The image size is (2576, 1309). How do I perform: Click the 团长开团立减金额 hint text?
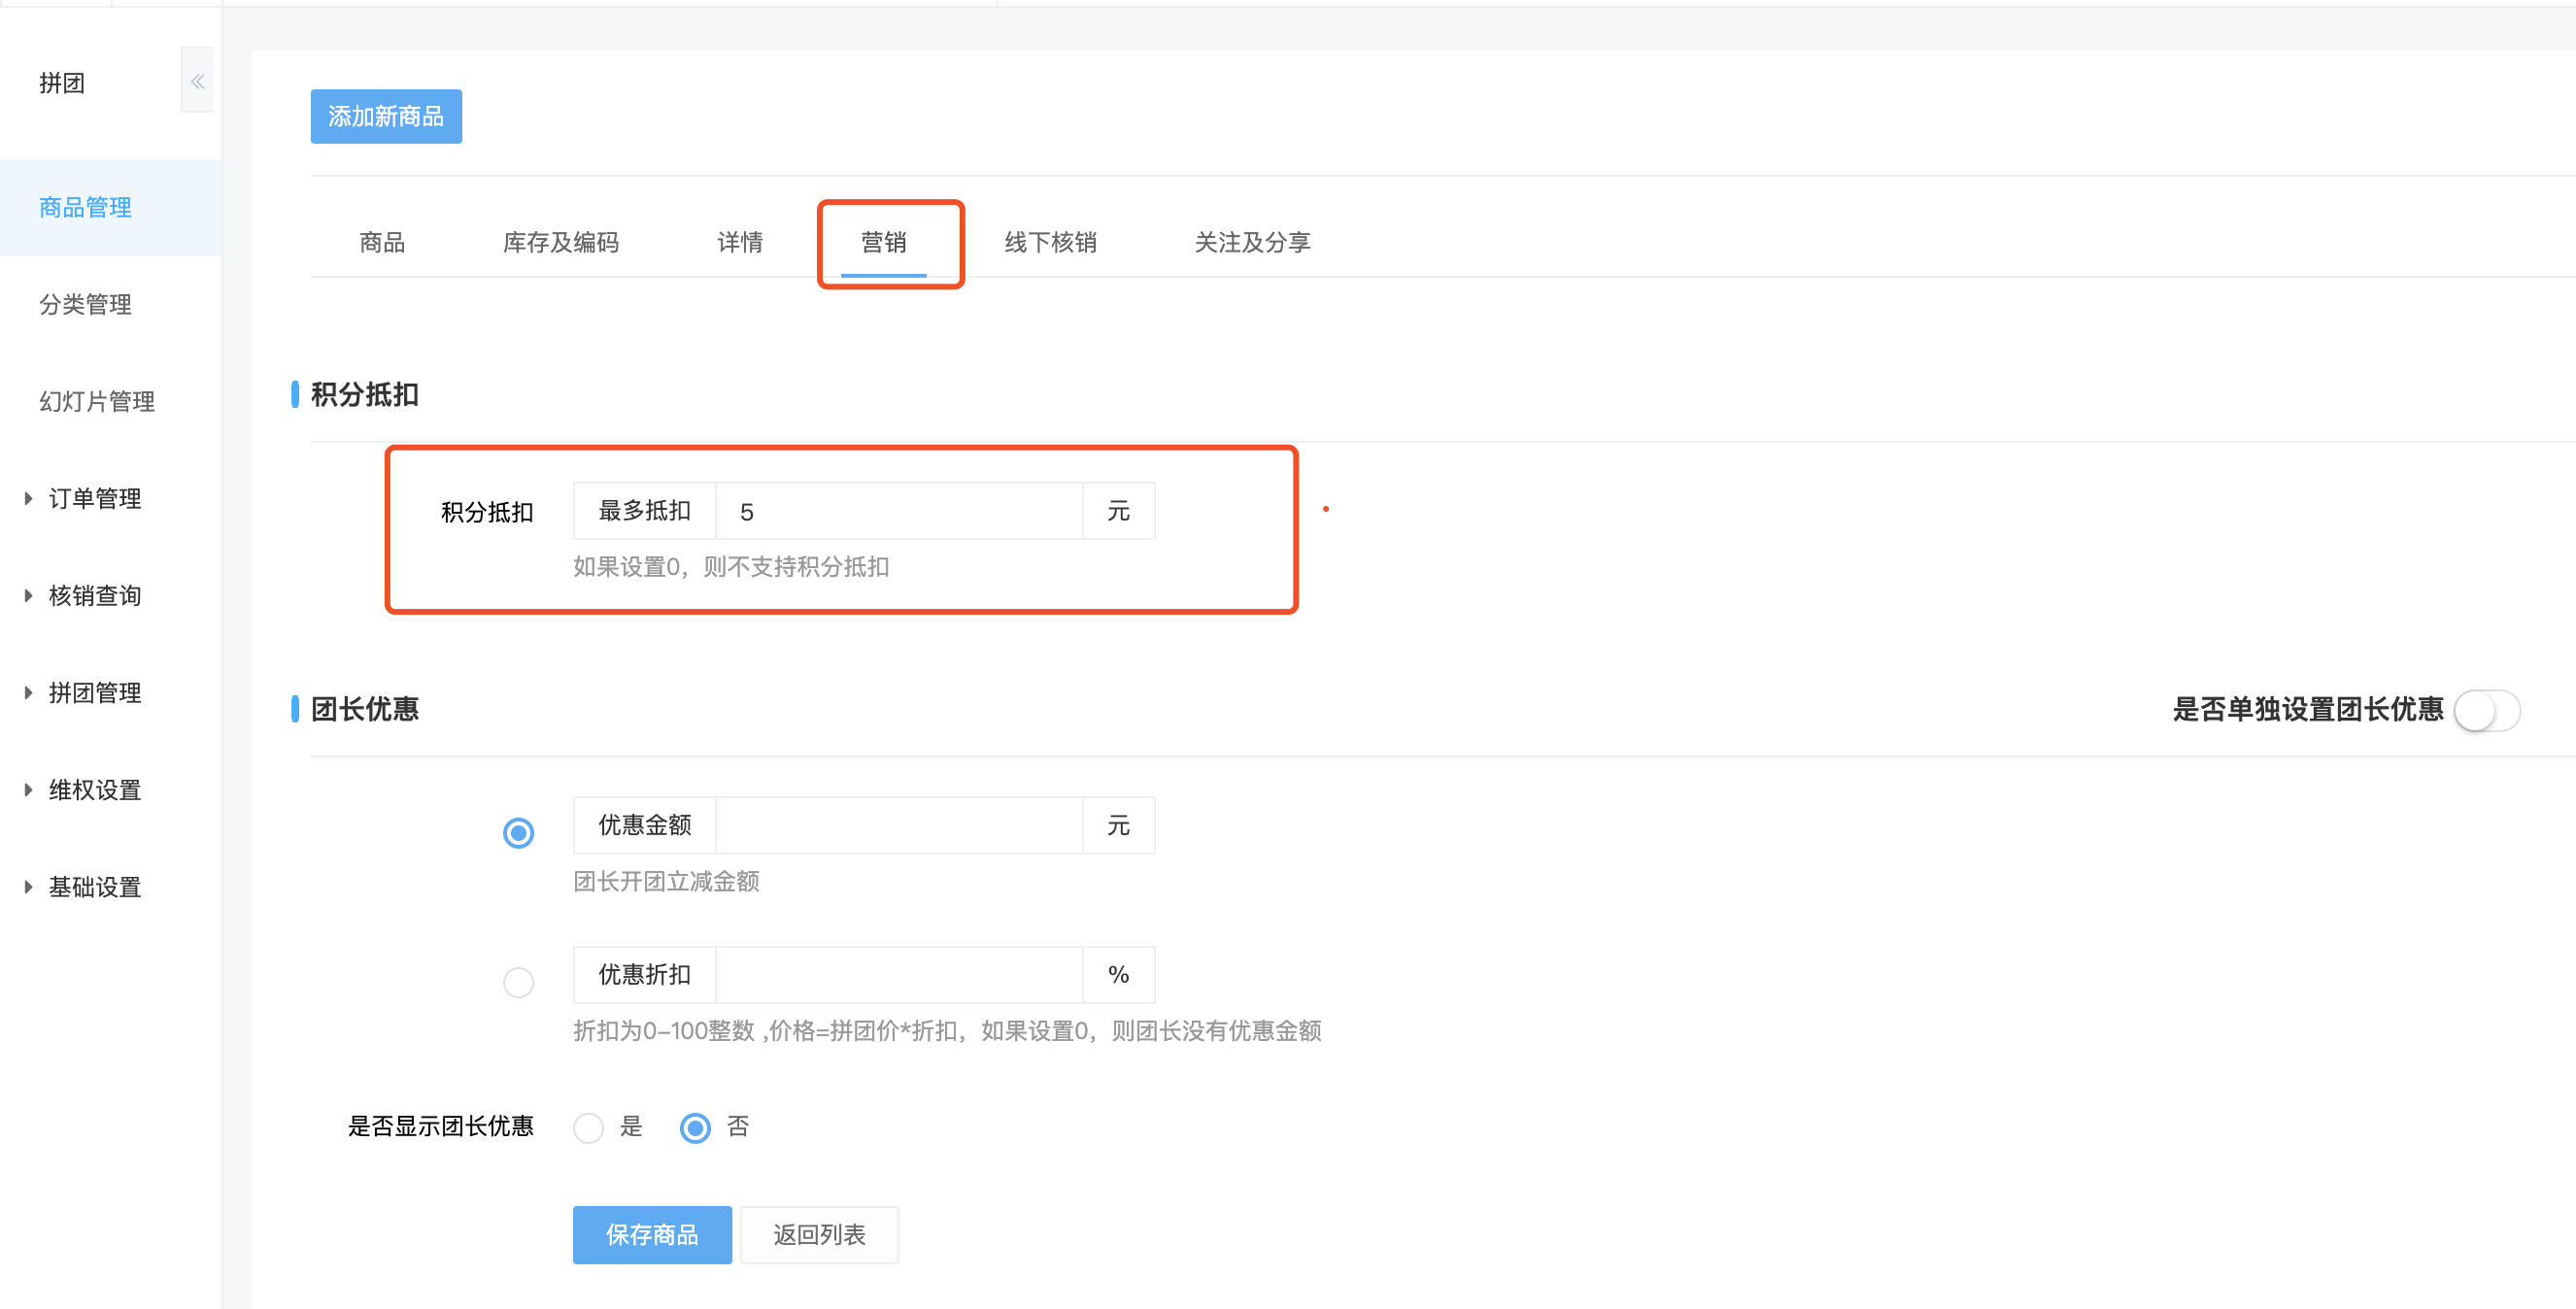tap(666, 881)
